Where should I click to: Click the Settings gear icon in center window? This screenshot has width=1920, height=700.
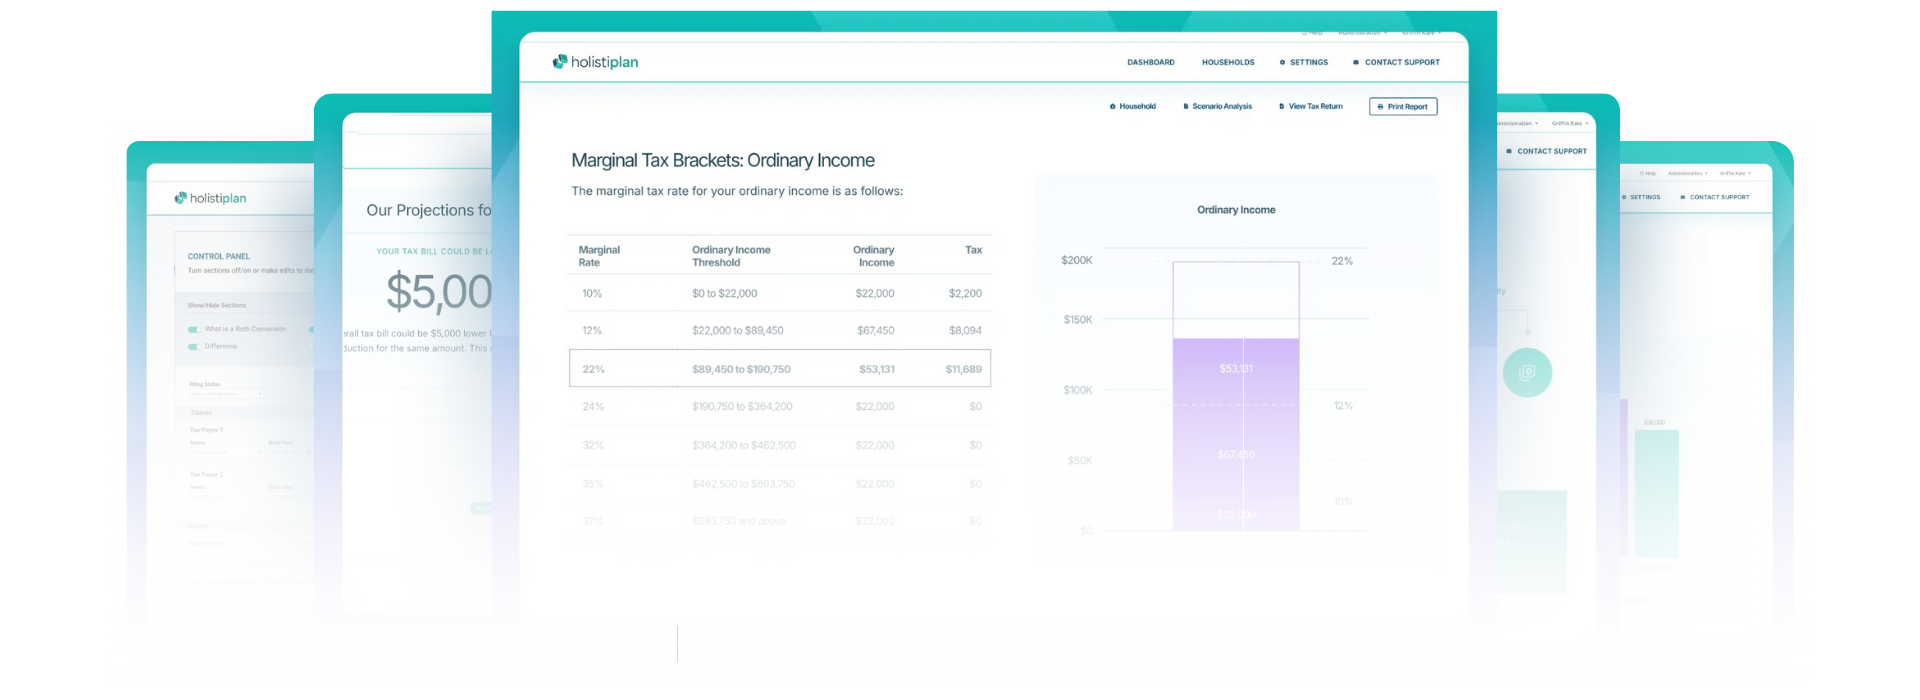tap(1282, 62)
